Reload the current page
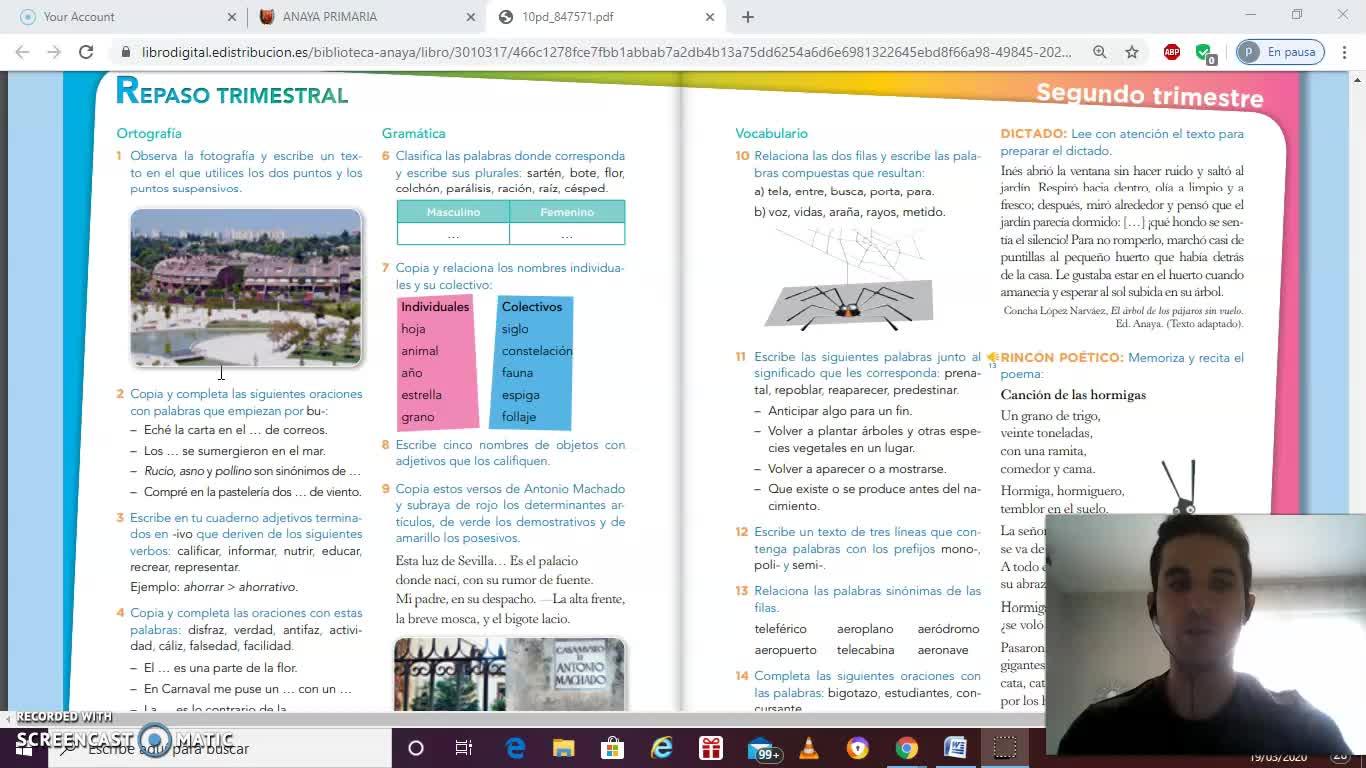1366x768 pixels. click(x=86, y=52)
